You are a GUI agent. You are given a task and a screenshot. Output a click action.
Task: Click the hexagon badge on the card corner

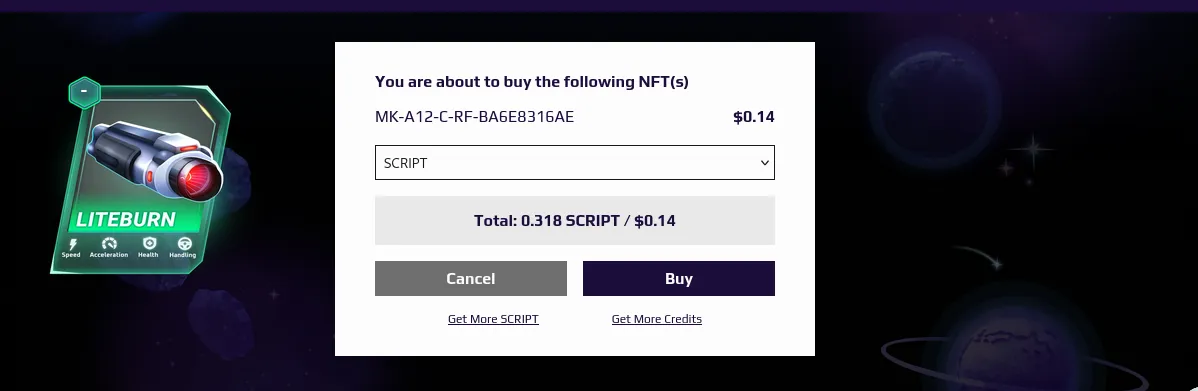[x=84, y=92]
